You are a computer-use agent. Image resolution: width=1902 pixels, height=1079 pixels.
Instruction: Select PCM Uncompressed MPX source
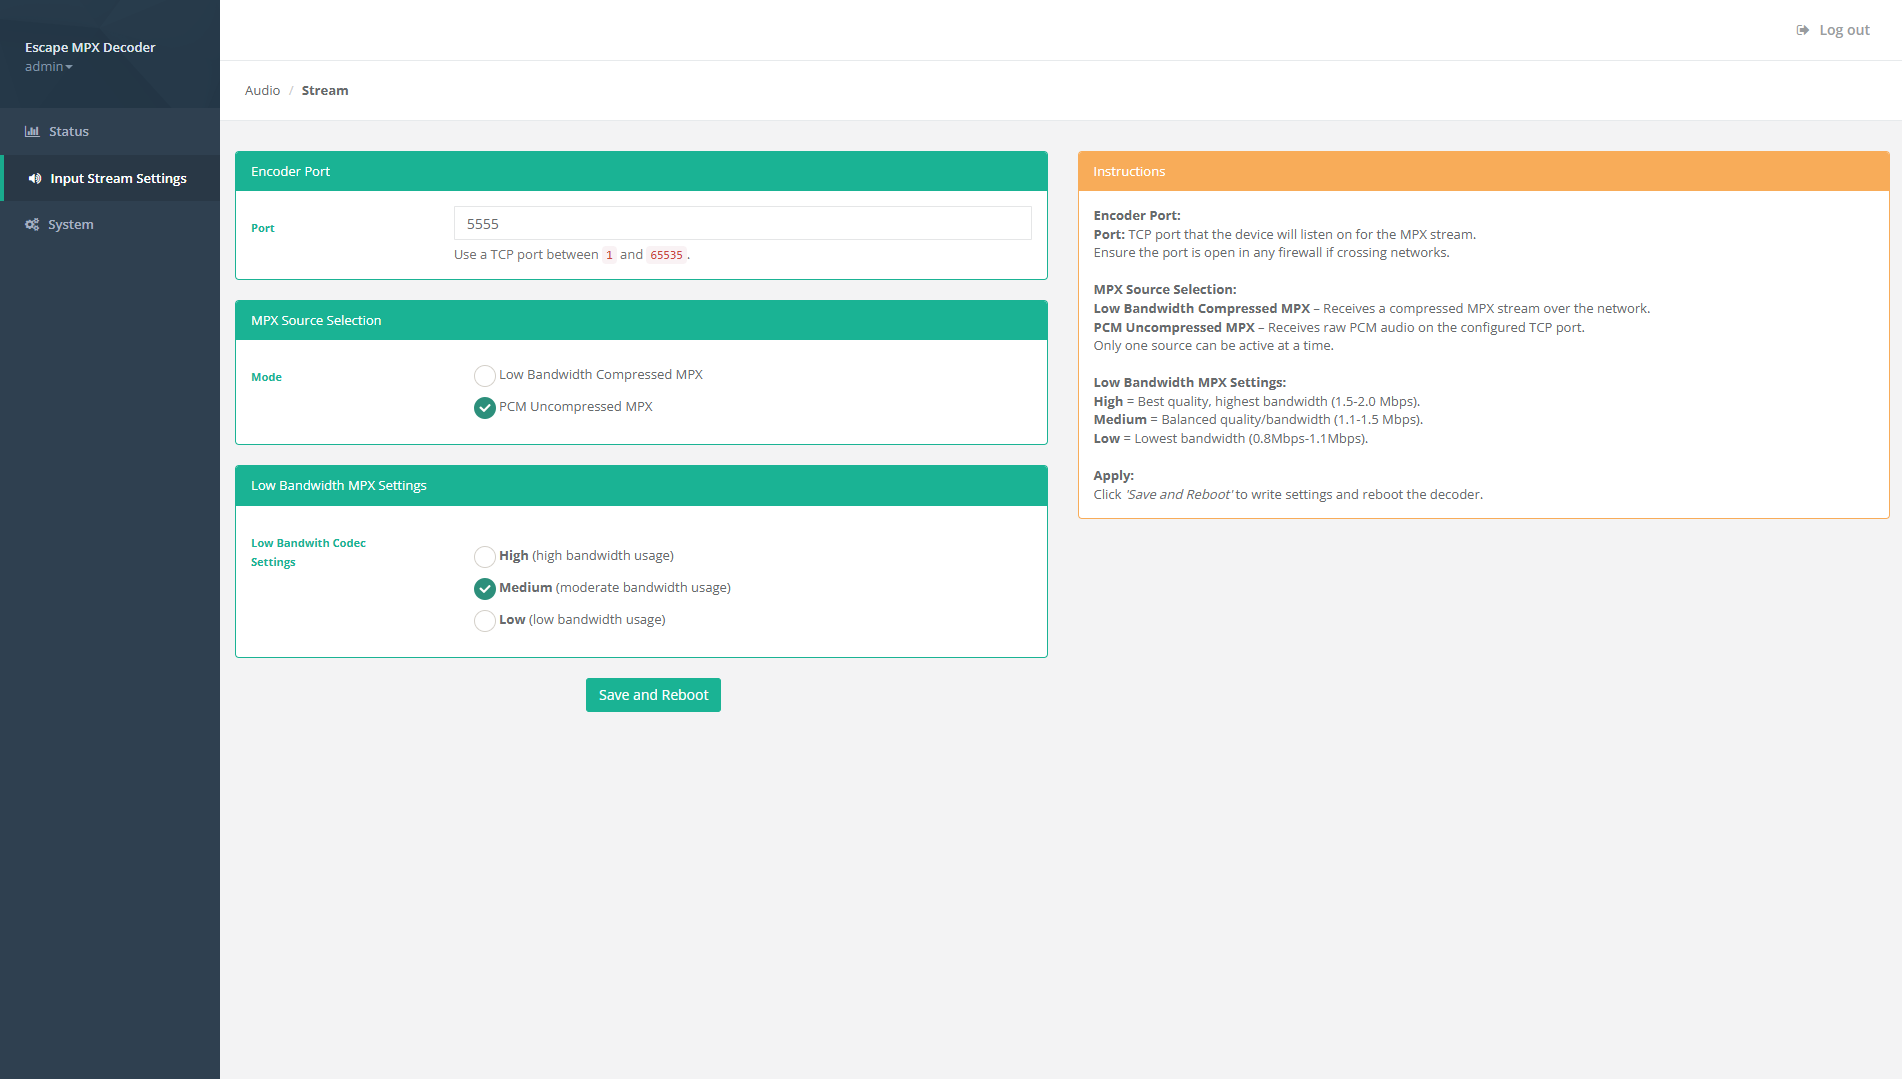(x=485, y=407)
